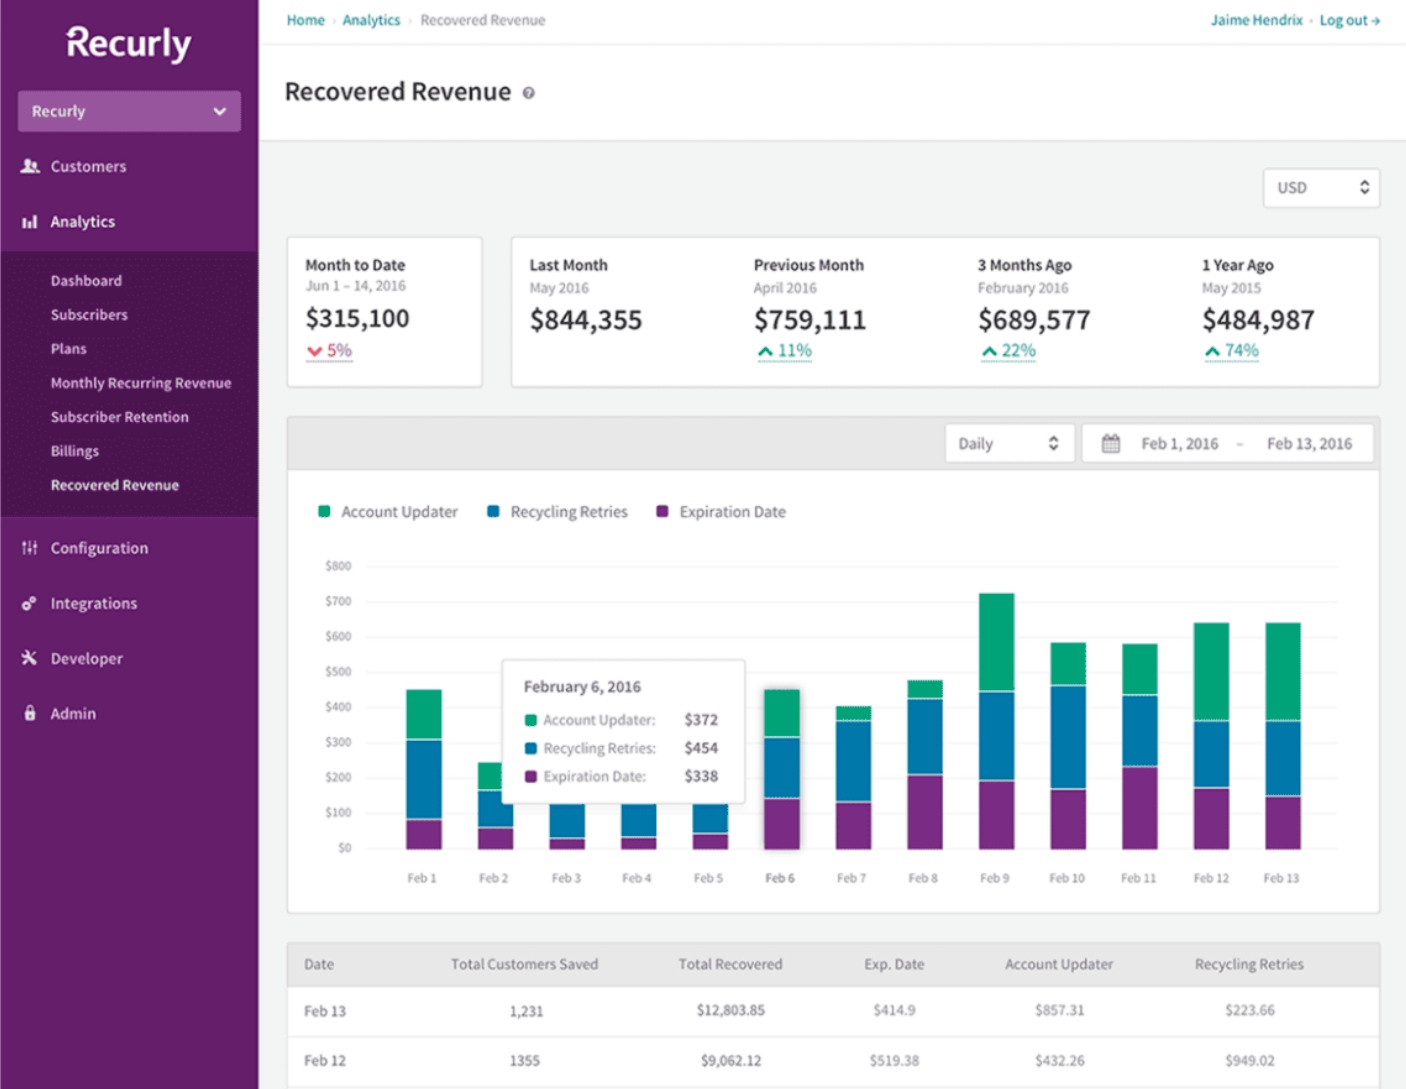This screenshot has height=1089, width=1406.
Task: Click the 1355 customers saved cell
Action: point(525,1061)
